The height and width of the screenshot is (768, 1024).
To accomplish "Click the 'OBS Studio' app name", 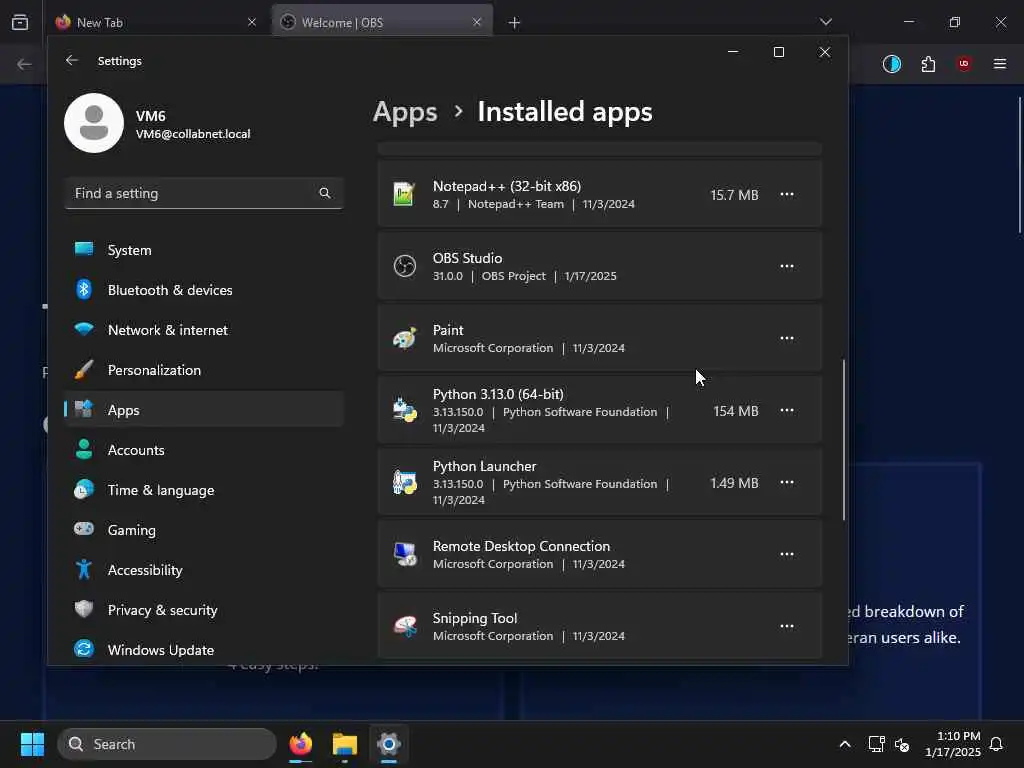I will [468, 258].
